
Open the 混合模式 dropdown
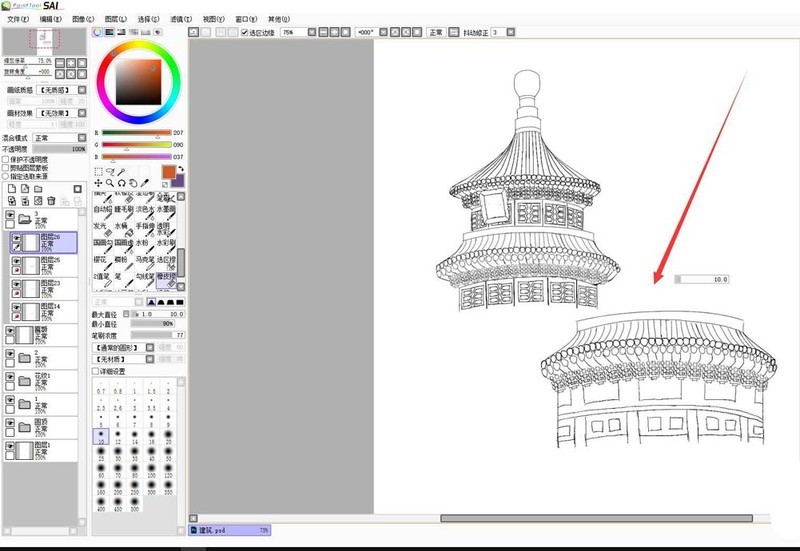click(58, 138)
